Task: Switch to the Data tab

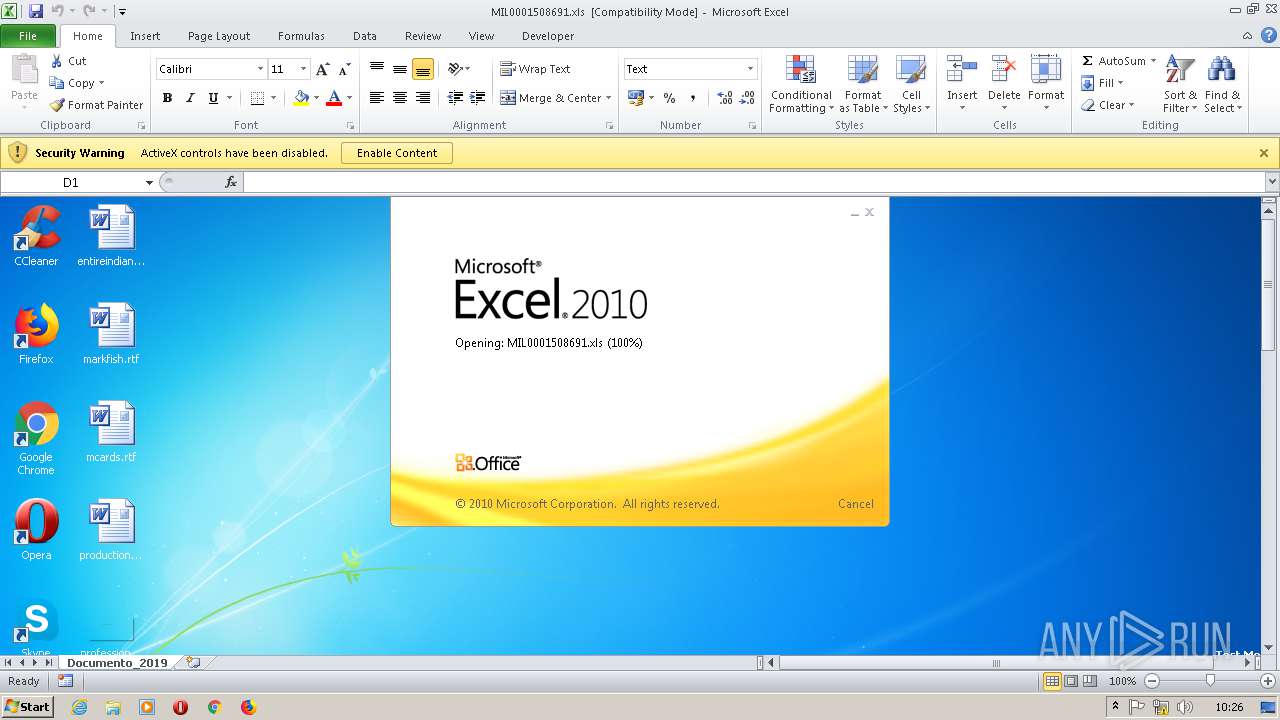Action: coord(365,36)
